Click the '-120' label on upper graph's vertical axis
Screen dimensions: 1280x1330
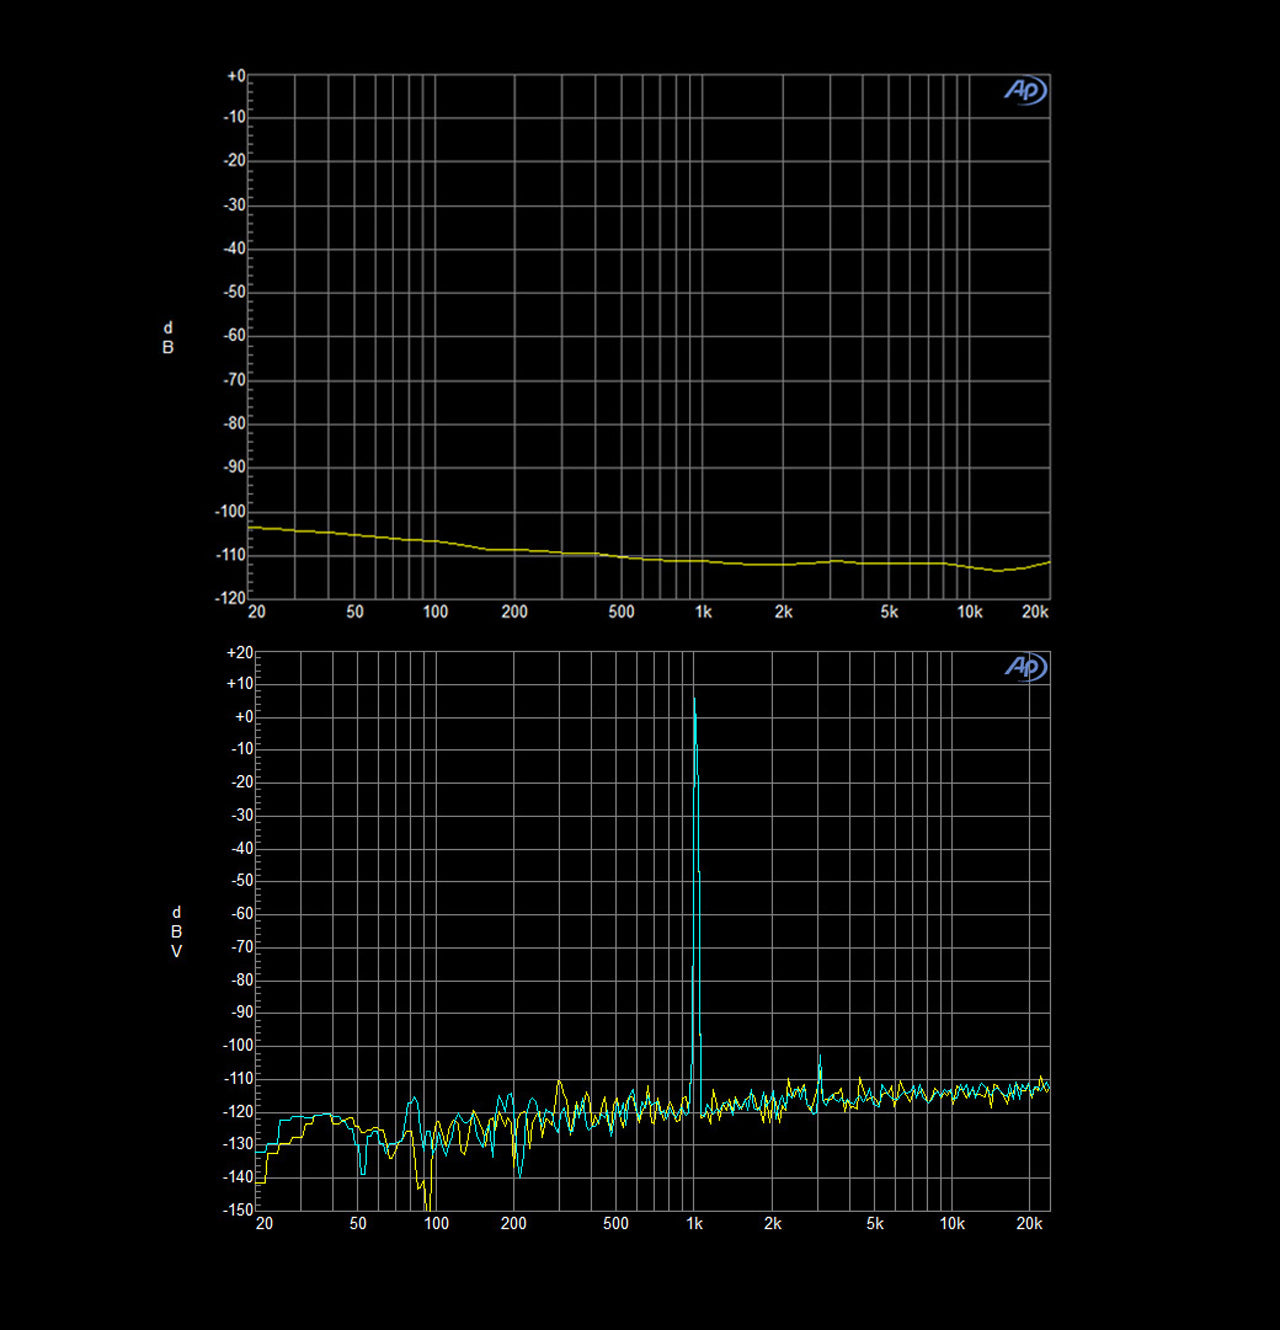click(x=230, y=598)
